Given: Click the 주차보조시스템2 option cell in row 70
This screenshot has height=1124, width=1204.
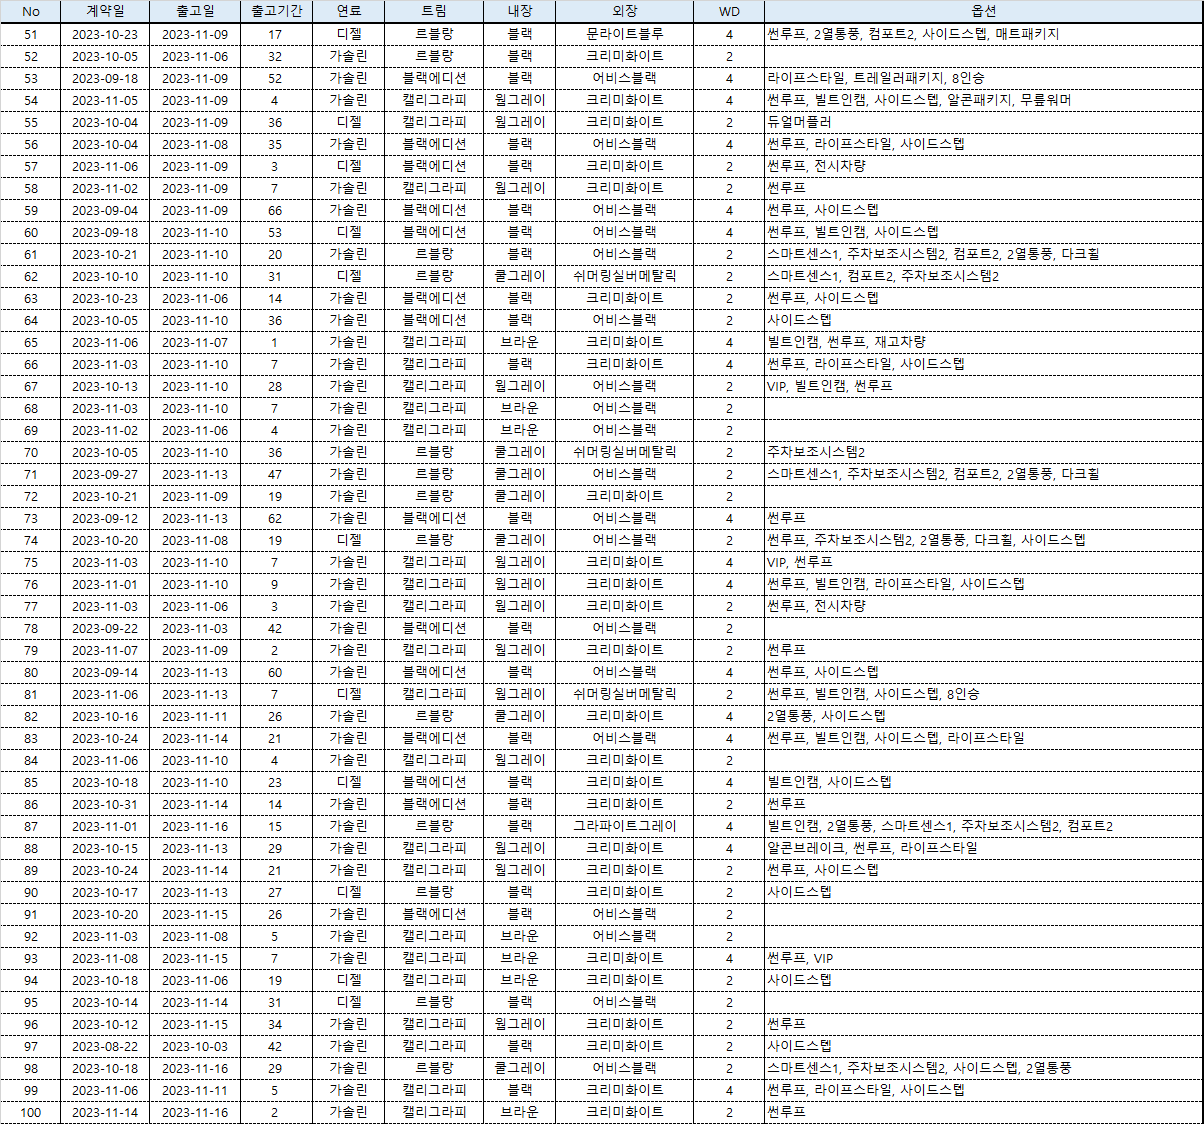Looking at the screenshot, I should click(x=983, y=452).
